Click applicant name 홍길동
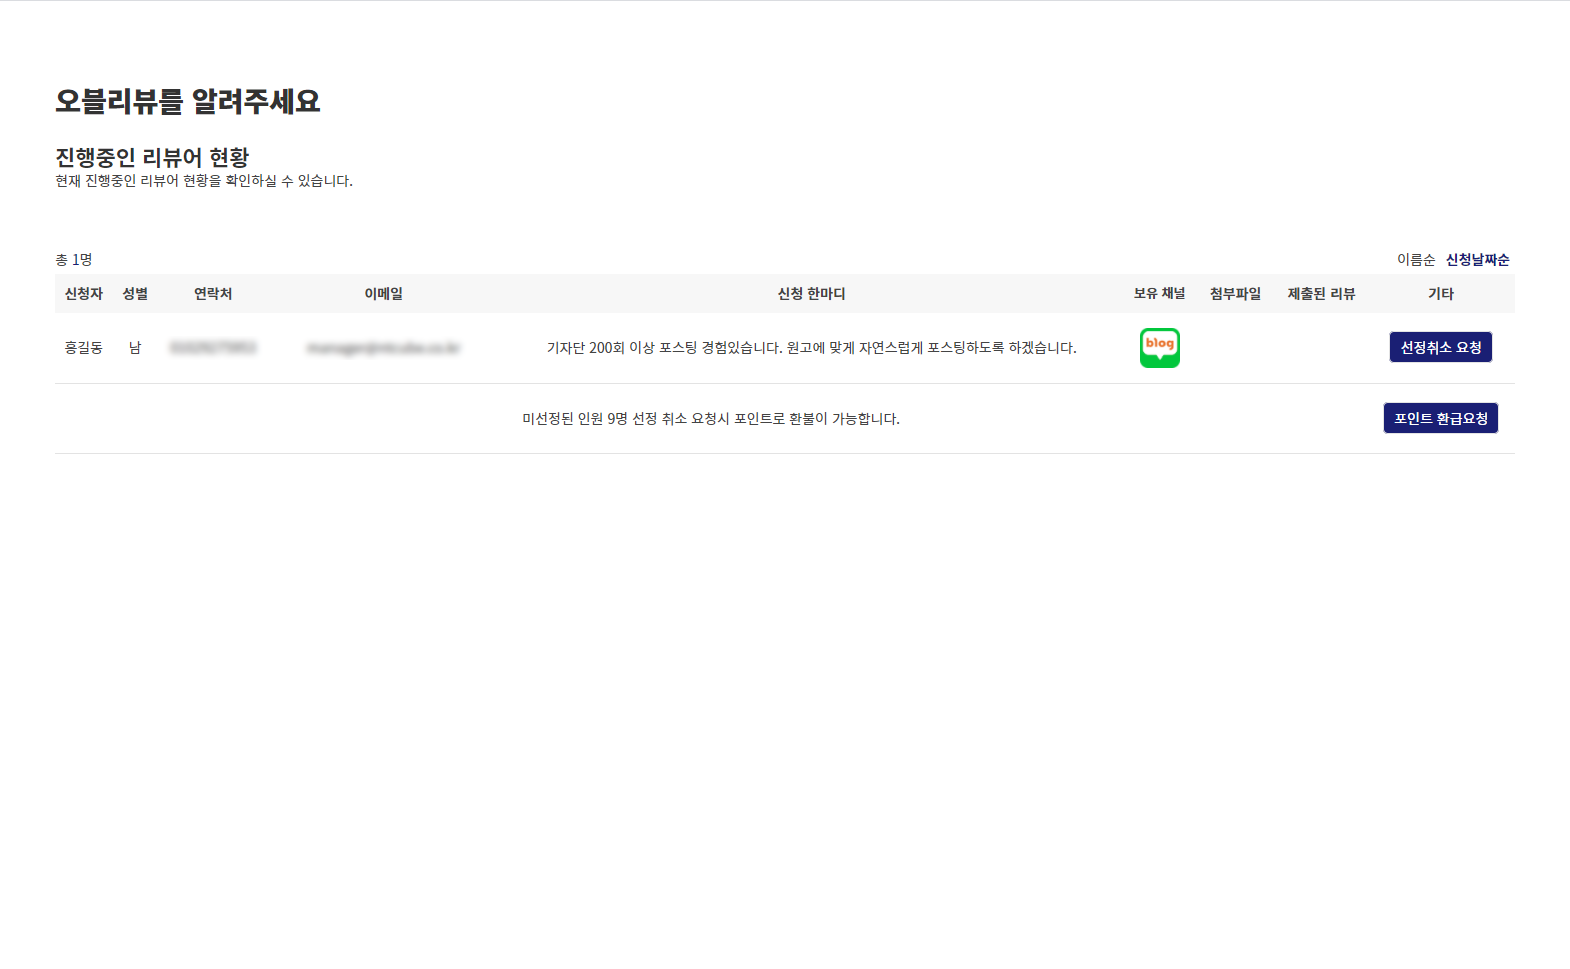The image size is (1570, 969). tap(84, 348)
